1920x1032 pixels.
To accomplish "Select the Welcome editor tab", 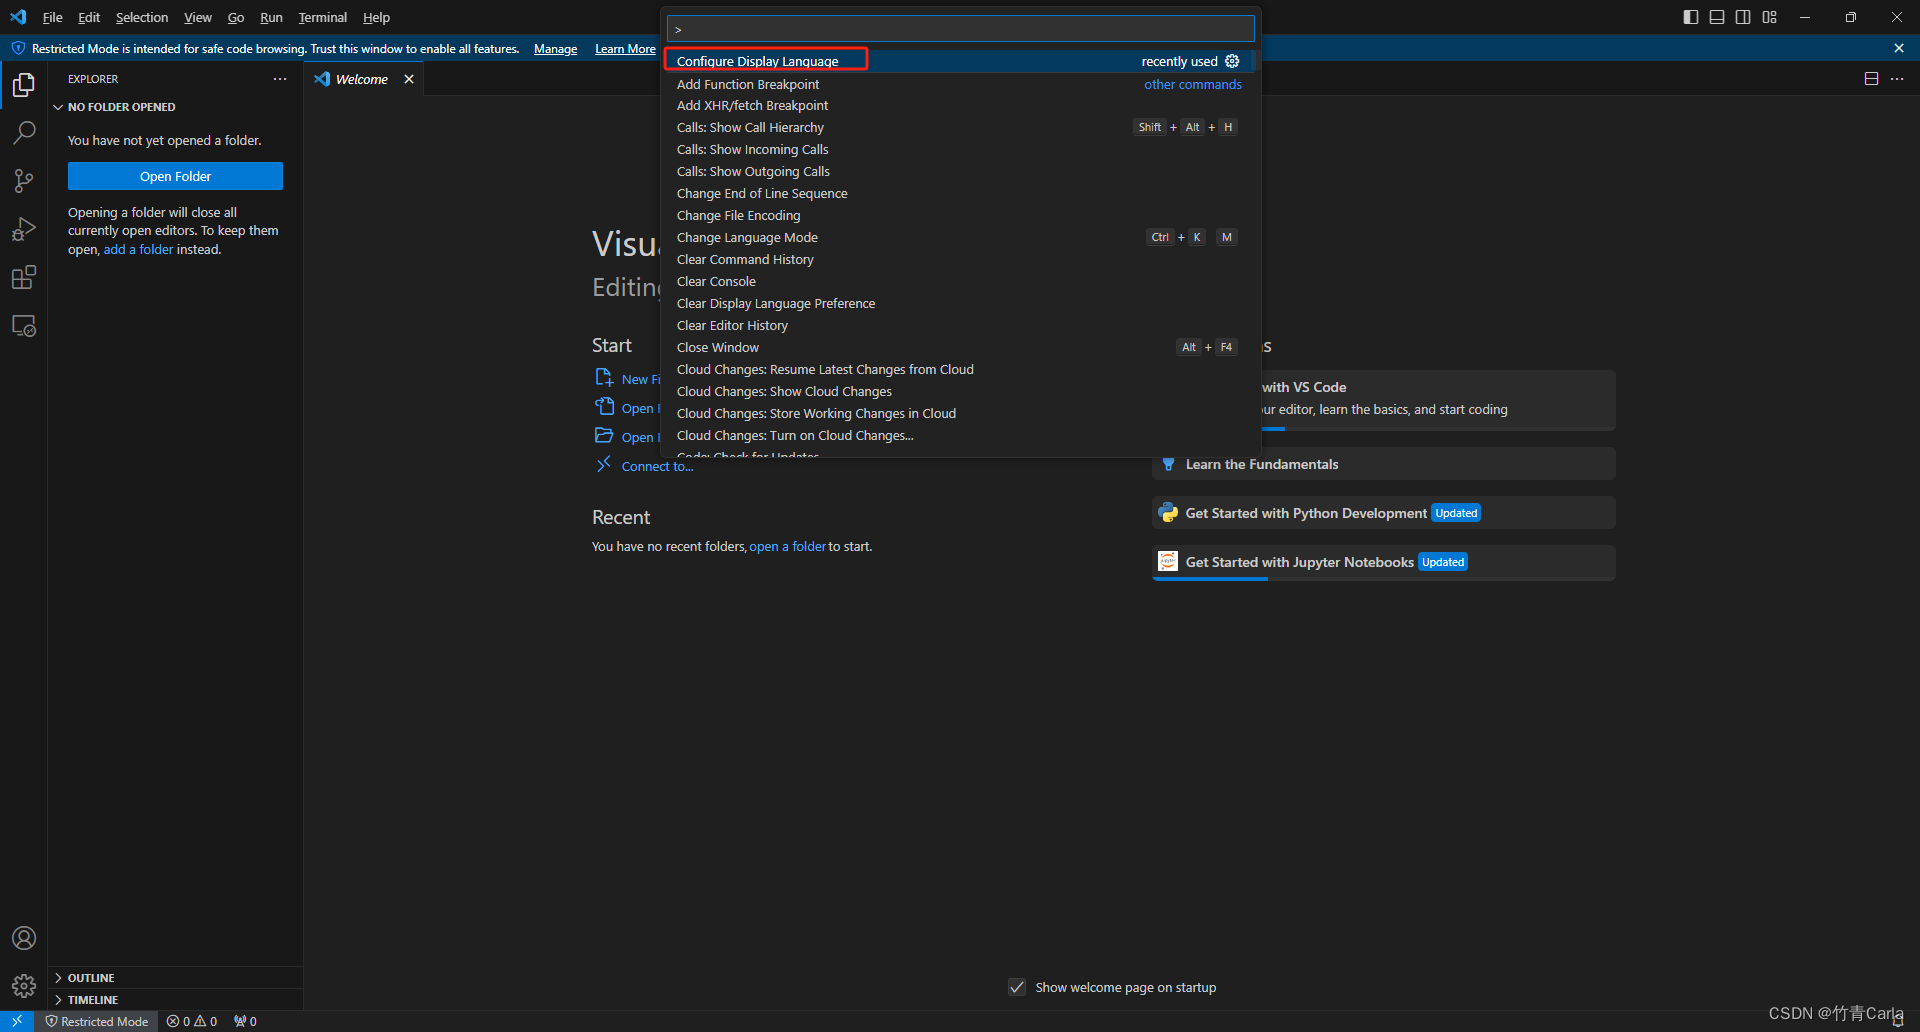I will click(x=362, y=79).
